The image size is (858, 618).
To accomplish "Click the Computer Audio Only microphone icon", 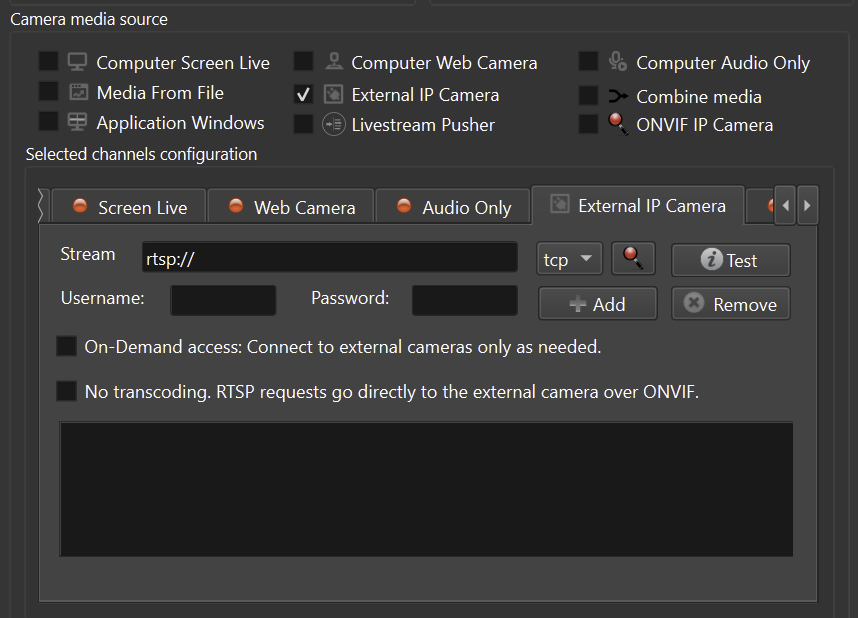I will (618, 62).
